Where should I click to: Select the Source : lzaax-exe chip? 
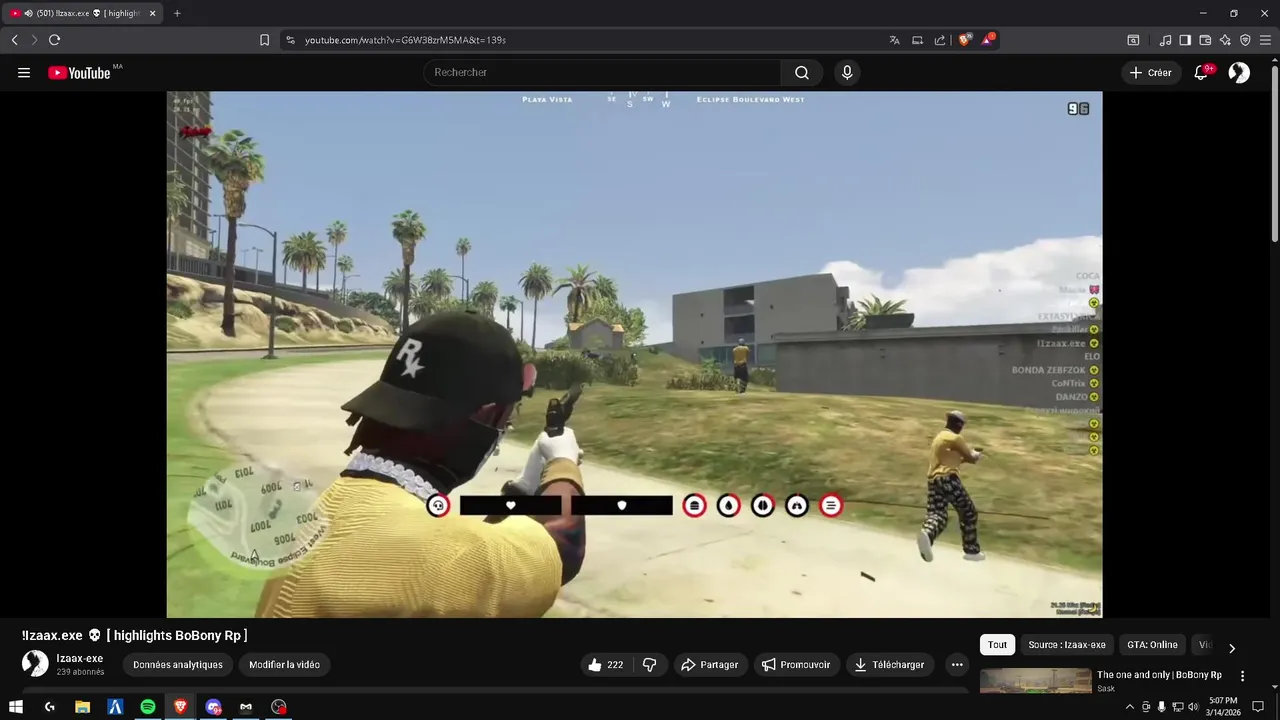1067,645
